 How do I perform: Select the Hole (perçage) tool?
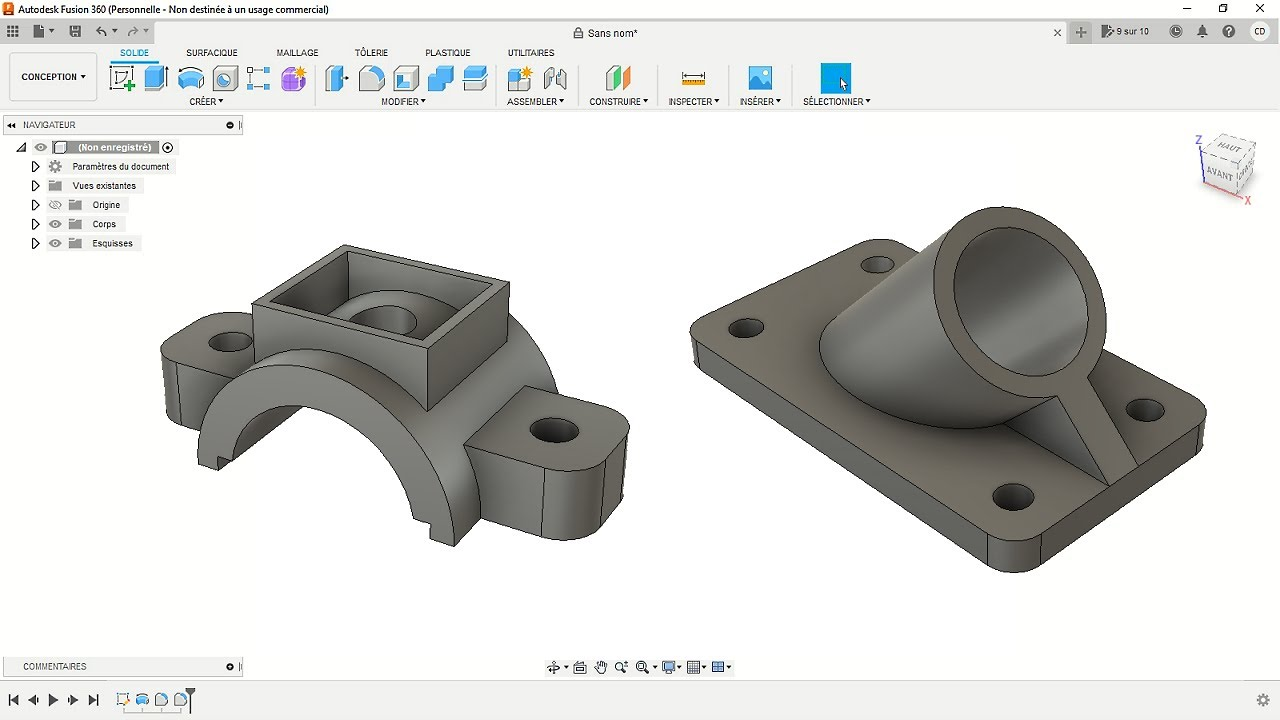[x=224, y=78]
